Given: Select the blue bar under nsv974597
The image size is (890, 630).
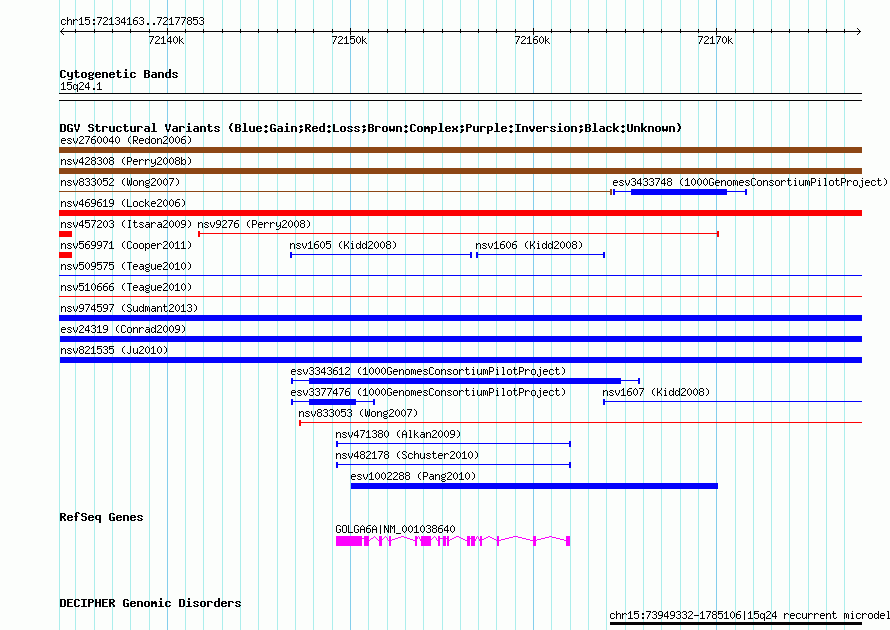Looking at the screenshot, I should coord(460,318).
